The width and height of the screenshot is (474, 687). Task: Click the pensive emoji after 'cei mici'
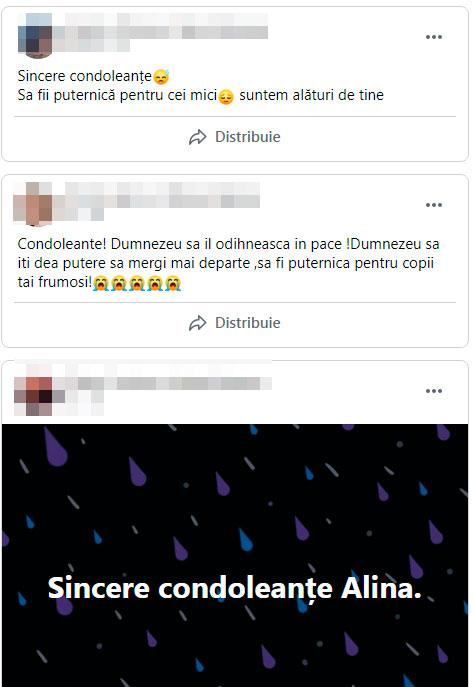point(226,96)
